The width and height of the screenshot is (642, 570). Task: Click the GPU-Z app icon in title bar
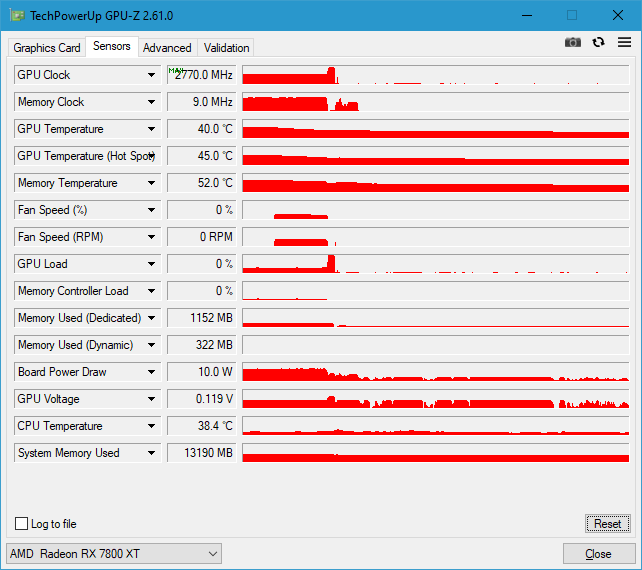(x=18, y=16)
